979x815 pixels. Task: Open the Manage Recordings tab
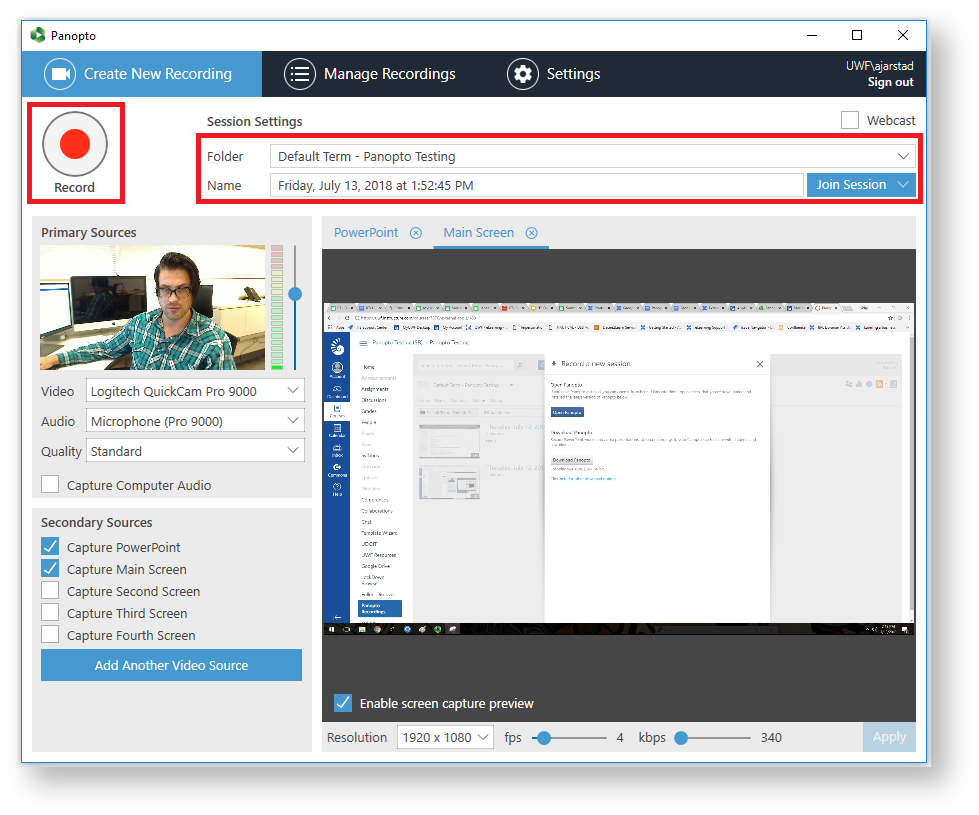coord(370,74)
